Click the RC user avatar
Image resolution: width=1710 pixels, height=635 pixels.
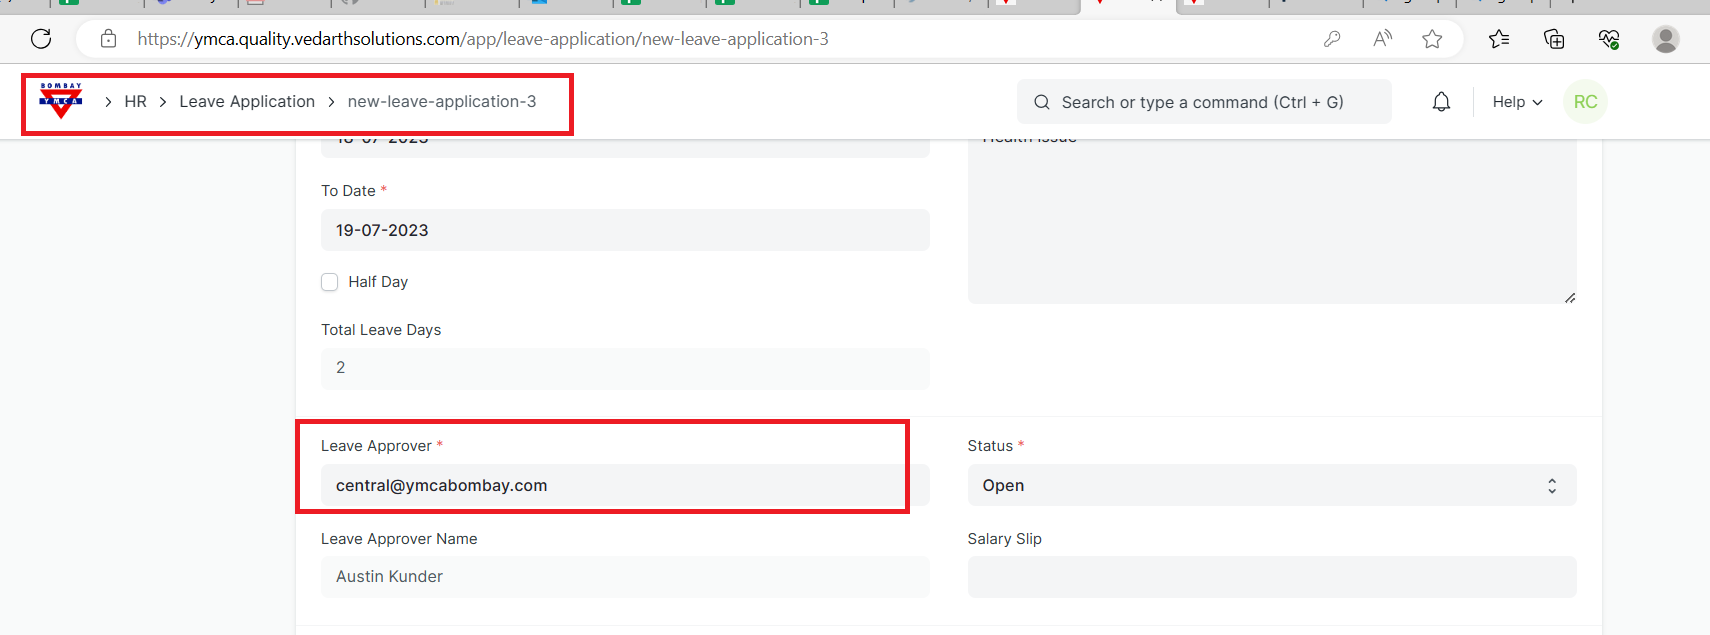(x=1585, y=102)
